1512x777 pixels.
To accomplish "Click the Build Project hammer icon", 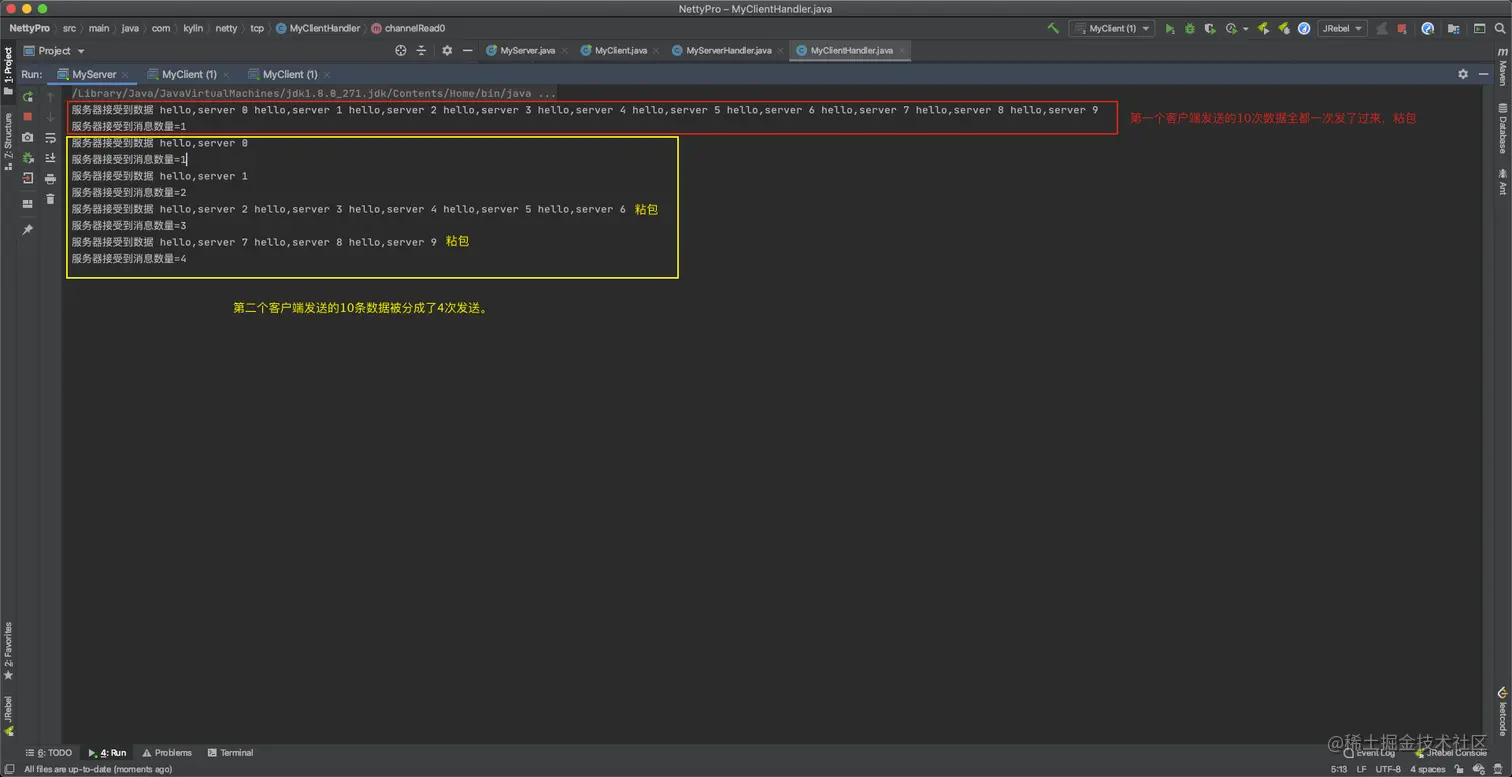I will click(x=1053, y=29).
